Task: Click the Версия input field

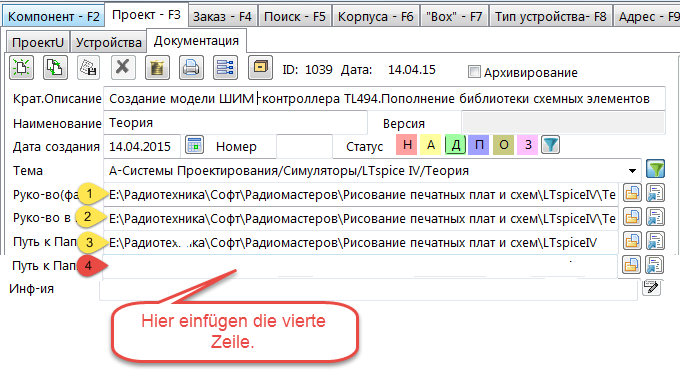Action: coord(563,123)
